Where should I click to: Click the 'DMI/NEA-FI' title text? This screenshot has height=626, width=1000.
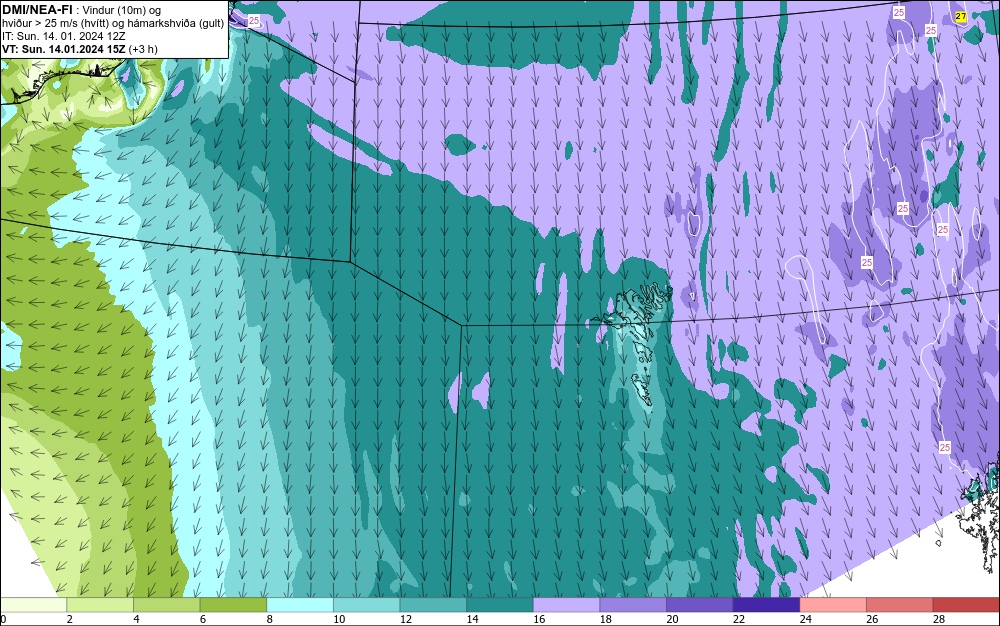click(x=37, y=10)
